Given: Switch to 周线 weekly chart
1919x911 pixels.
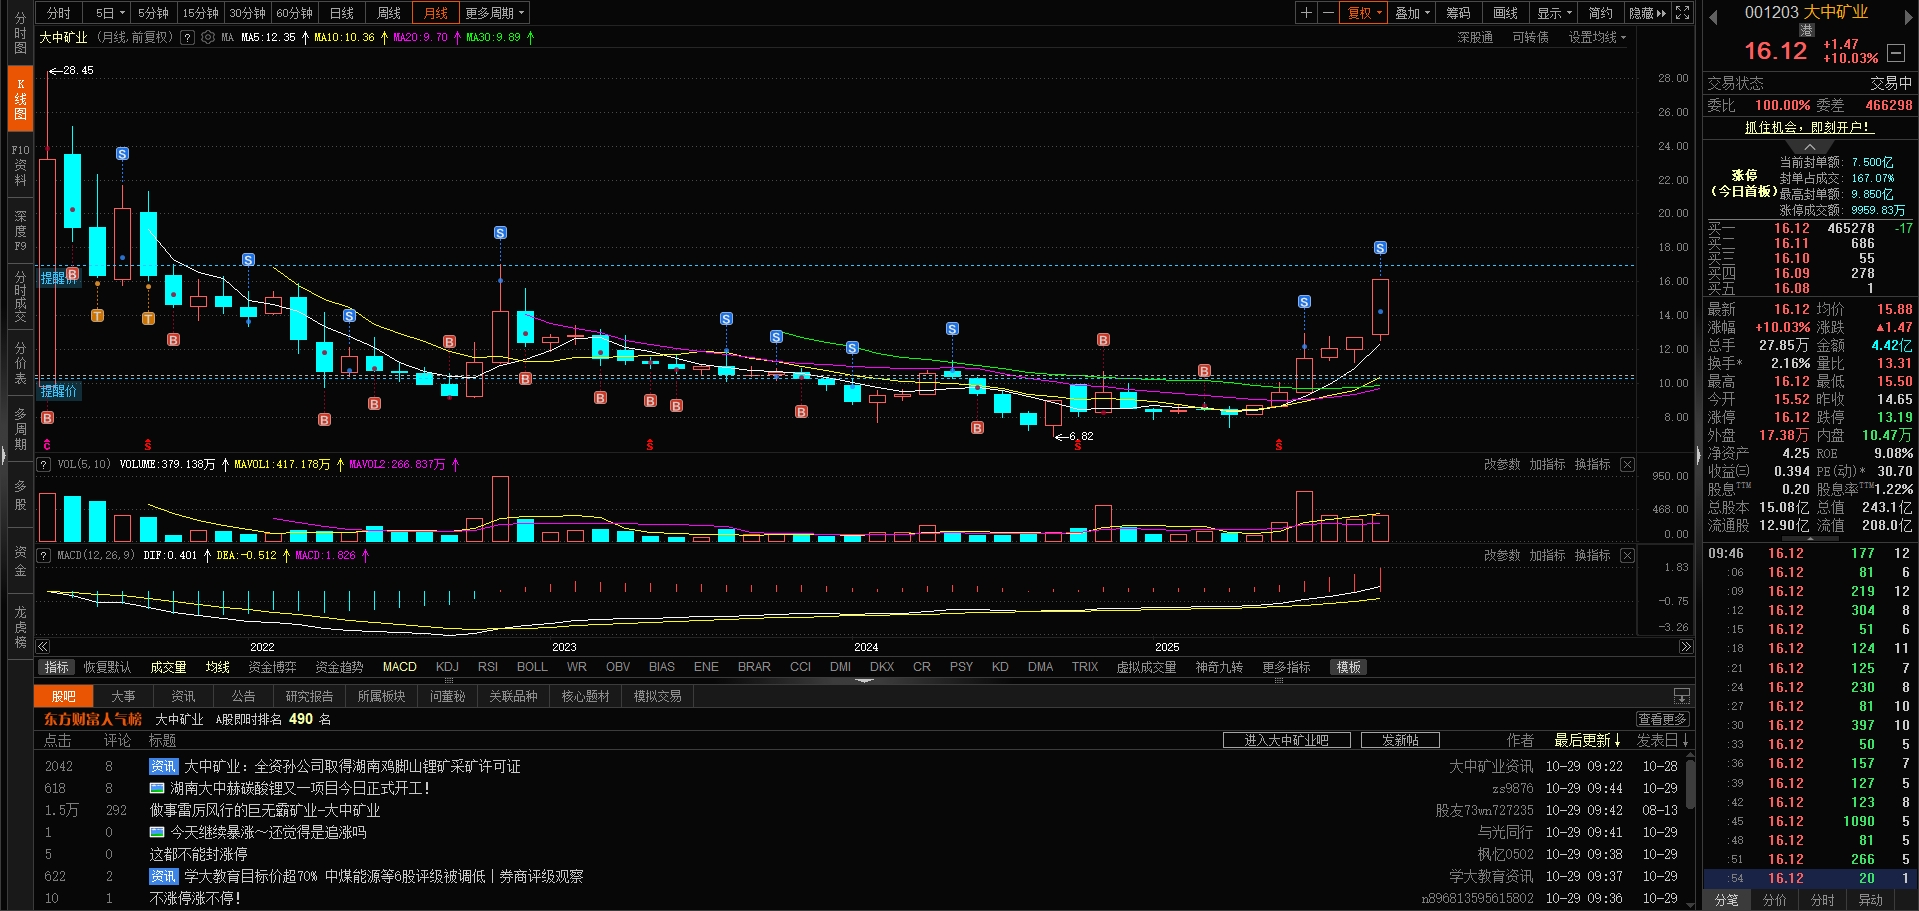Looking at the screenshot, I should (x=389, y=13).
